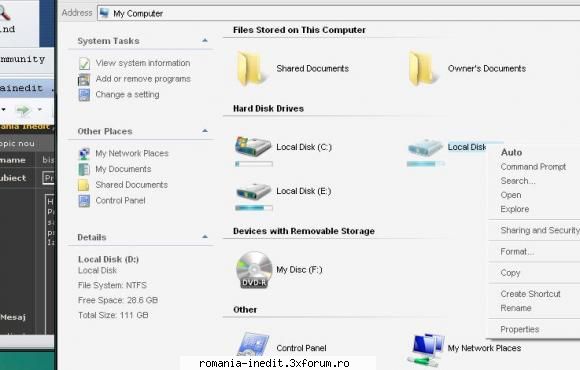The image size is (580, 370).
Task: Choose Open from the context menu
Action: coord(511,195)
